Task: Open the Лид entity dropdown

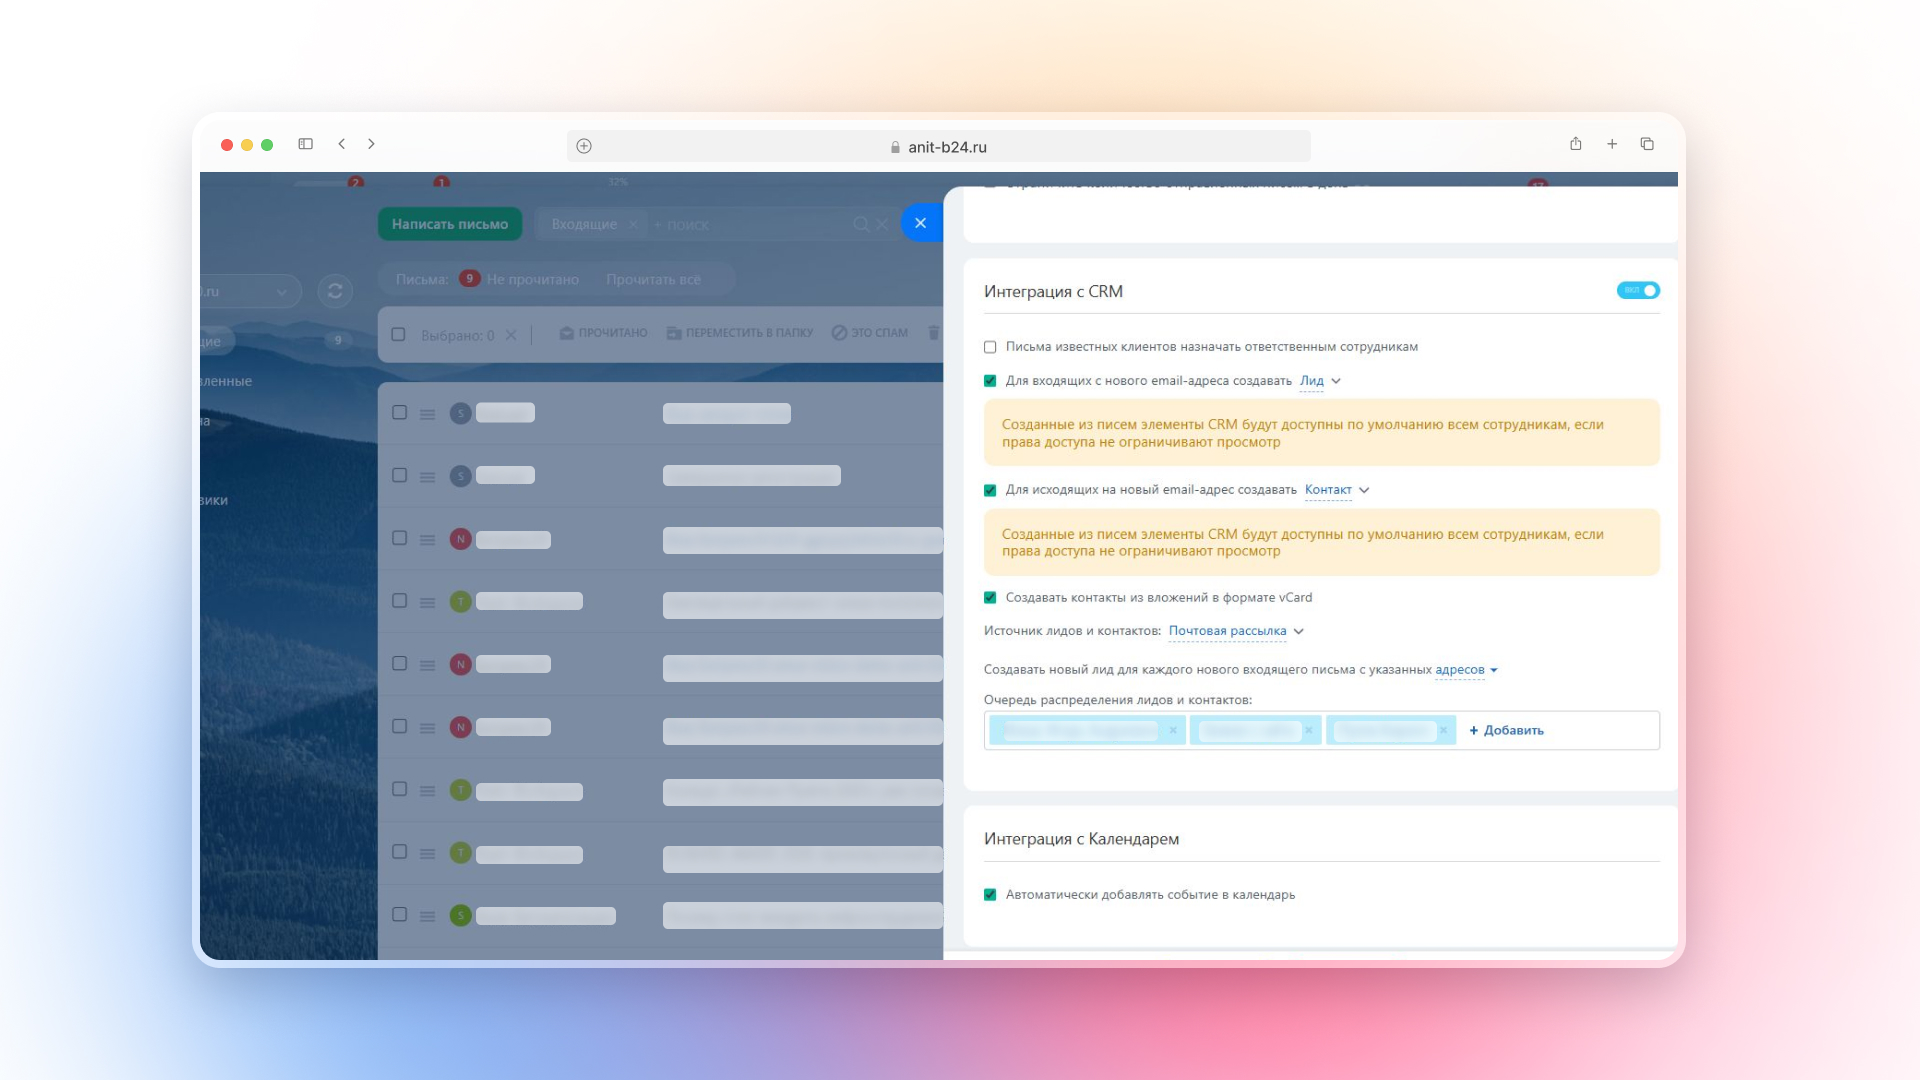Action: (x=1320, y=381)
